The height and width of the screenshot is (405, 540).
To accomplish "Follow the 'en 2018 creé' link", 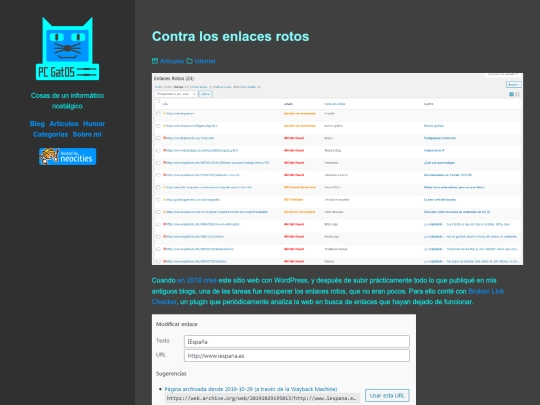I will pyautogui.click(x=197, y=280).
